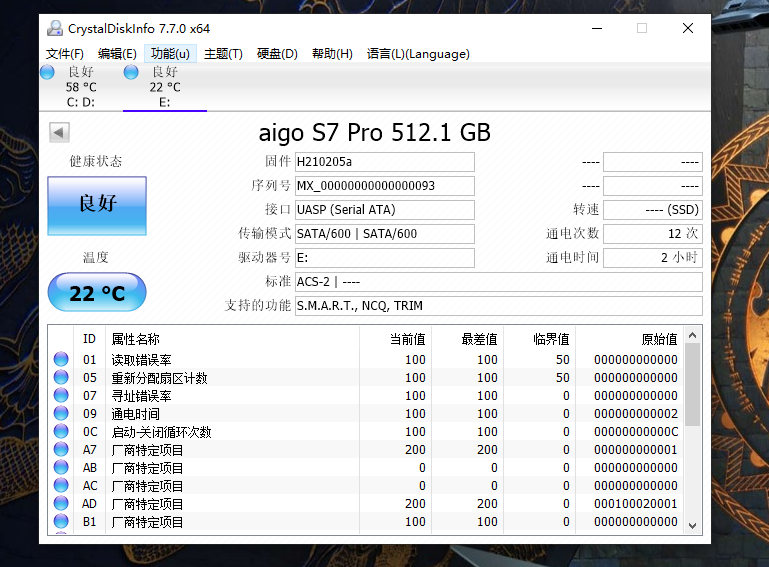Click the attribute list scrollbar thumb

[692, 385]
